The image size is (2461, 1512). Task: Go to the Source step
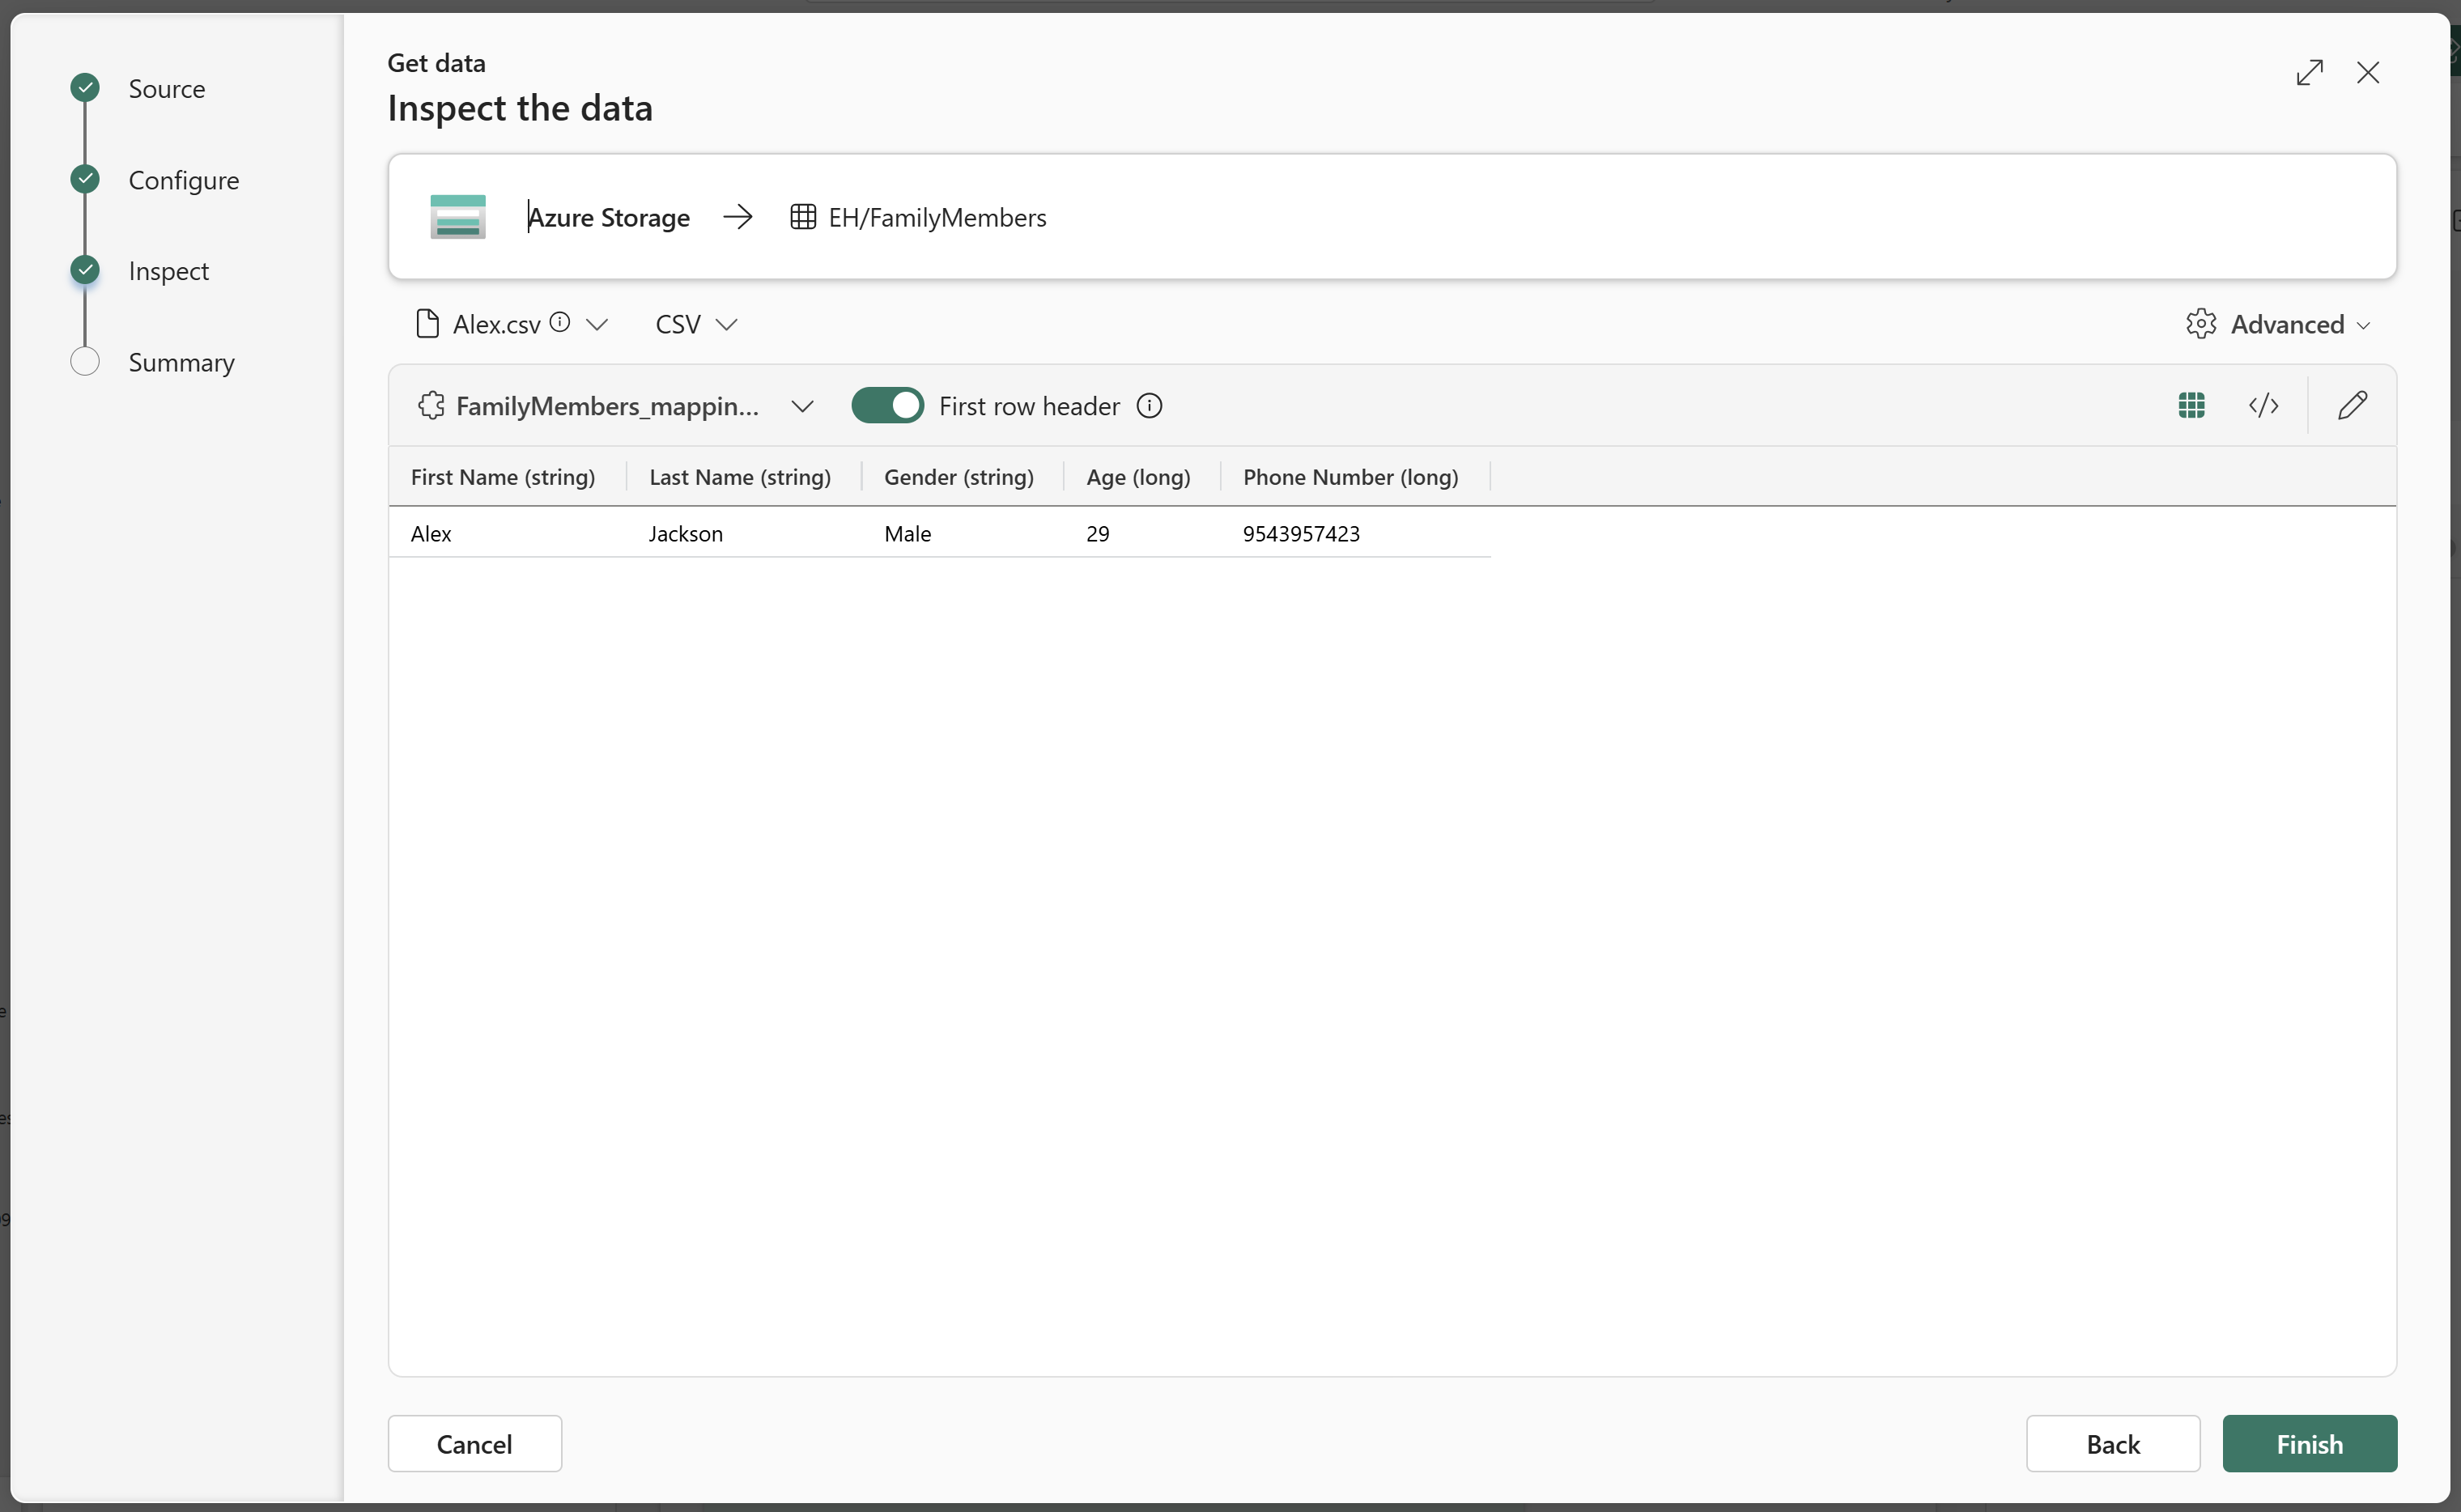[x=166, y=88]
